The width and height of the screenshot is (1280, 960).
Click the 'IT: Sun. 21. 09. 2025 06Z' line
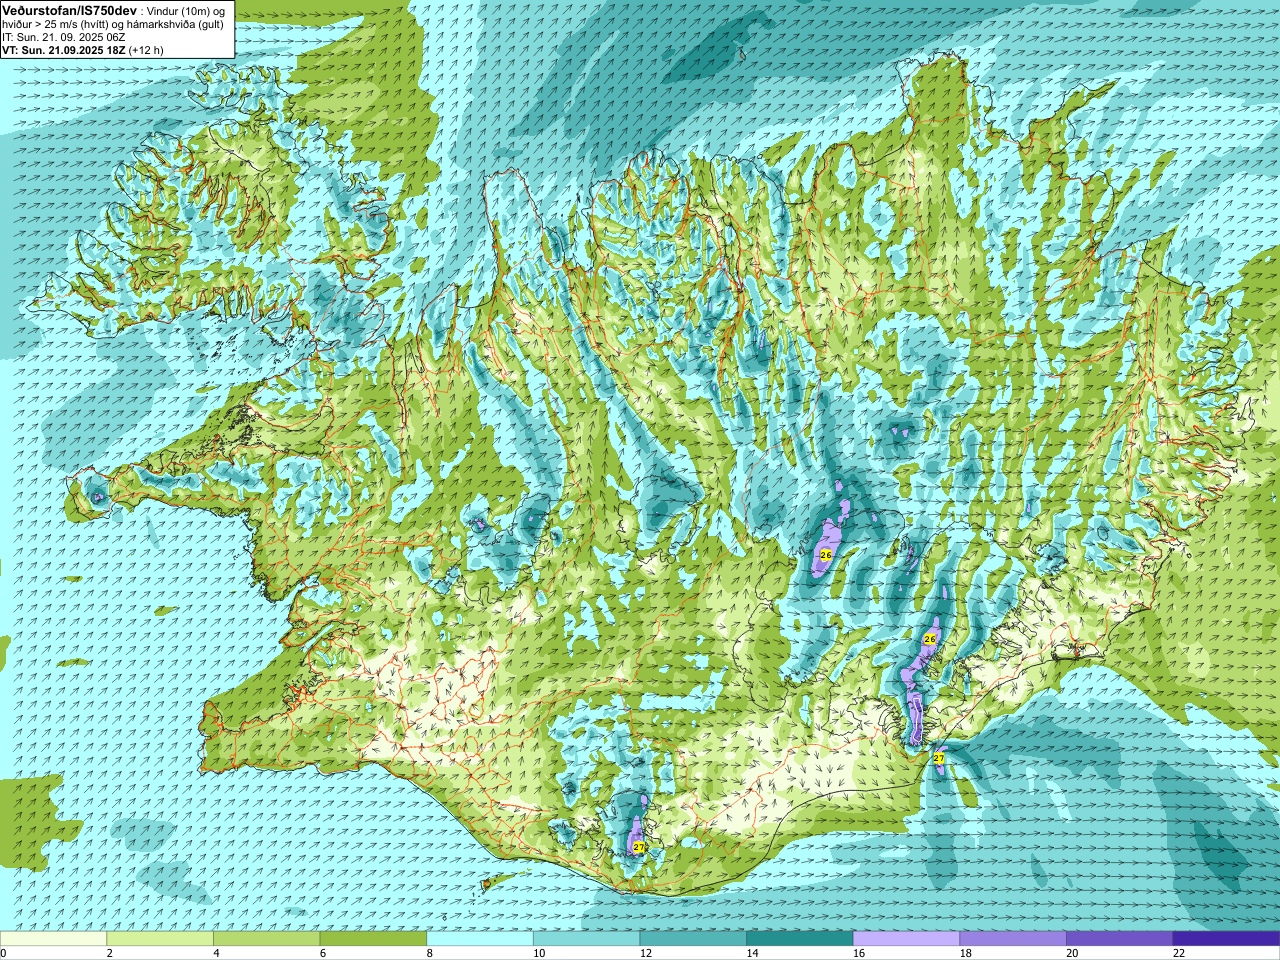pos(64,36)
